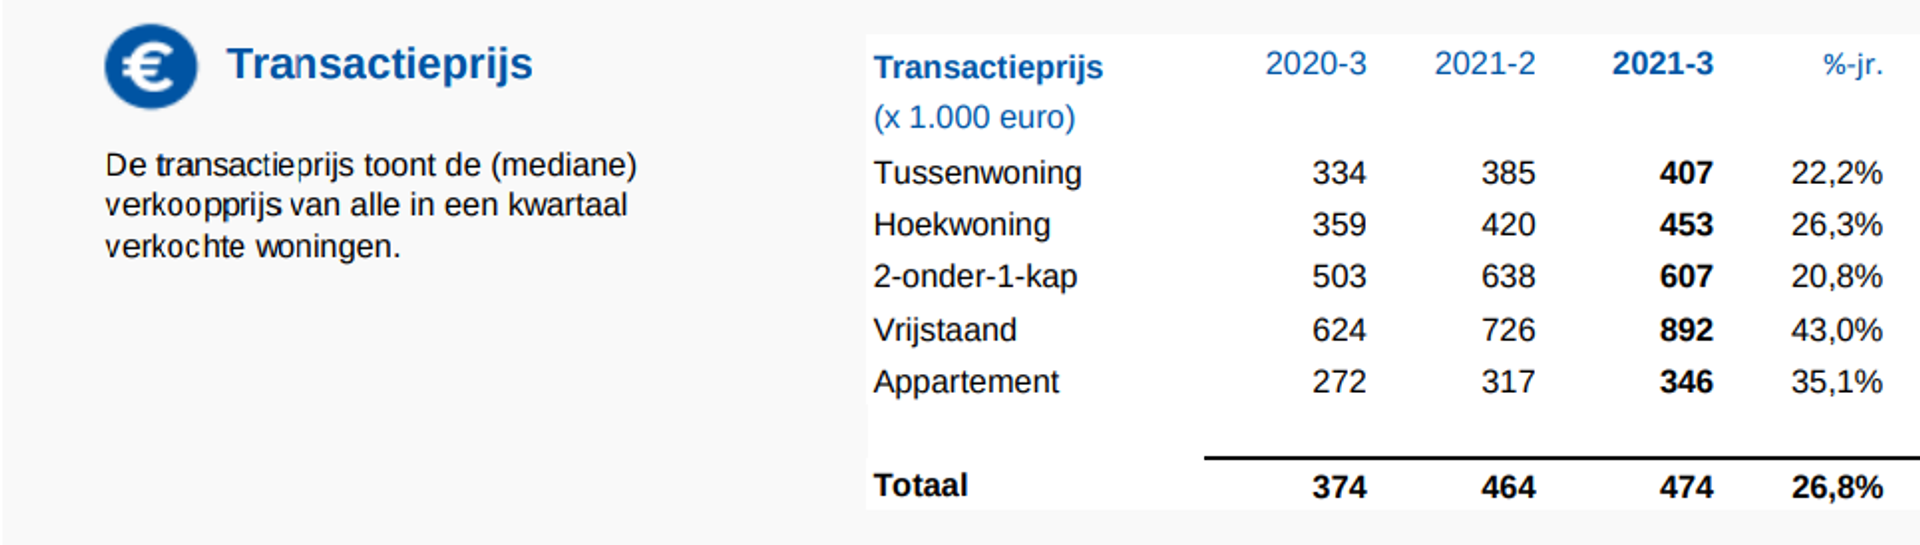Click the Appartement 2020-3 value 272

coord(1339,382)
